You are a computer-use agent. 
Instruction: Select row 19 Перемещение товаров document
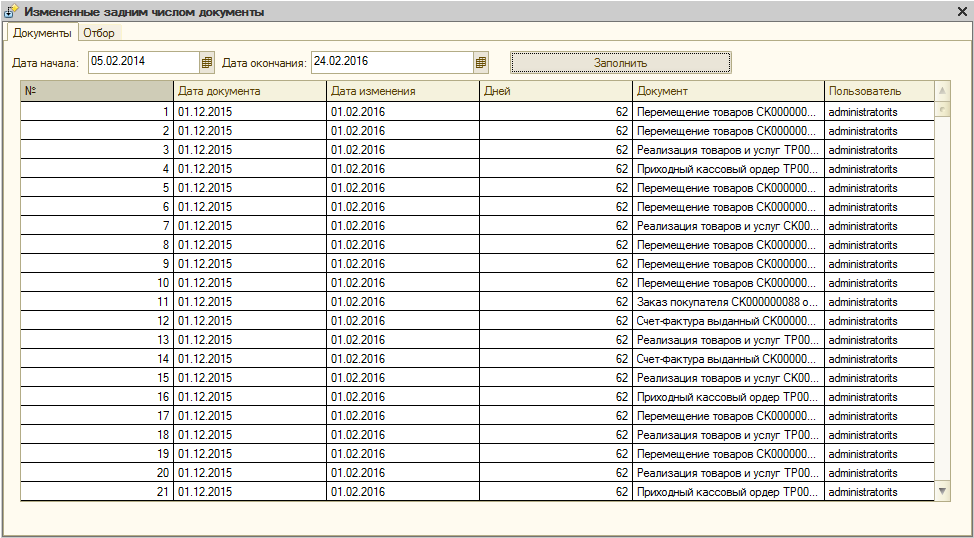pyautogui.click(x=728, y=454)
